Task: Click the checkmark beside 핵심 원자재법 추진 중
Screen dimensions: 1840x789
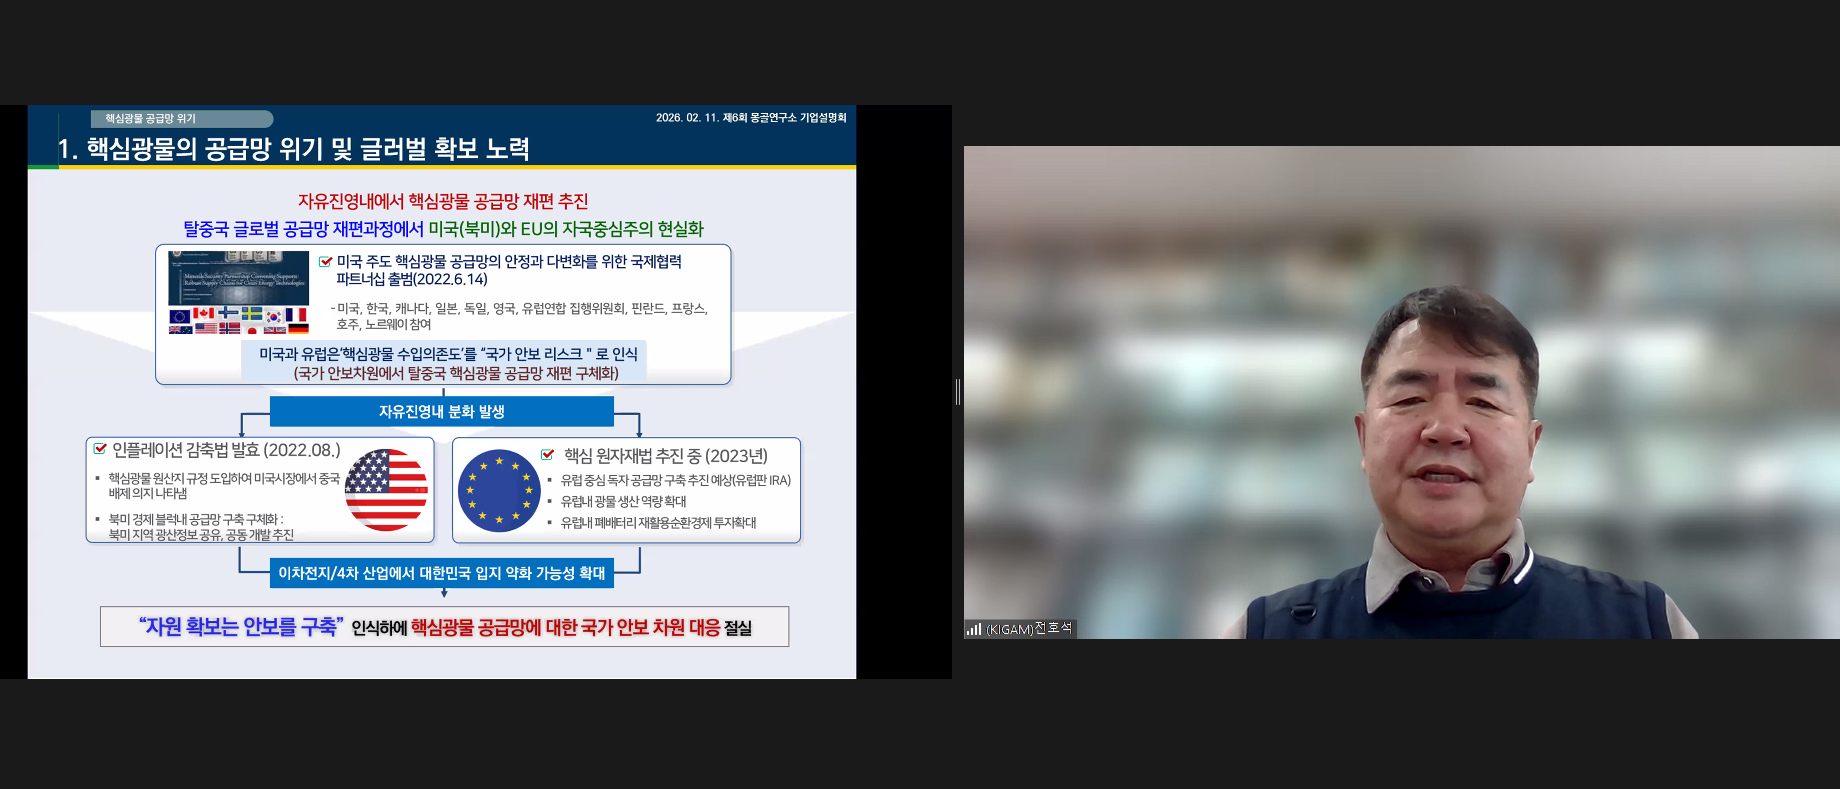Action: click(x=548, y=455)
